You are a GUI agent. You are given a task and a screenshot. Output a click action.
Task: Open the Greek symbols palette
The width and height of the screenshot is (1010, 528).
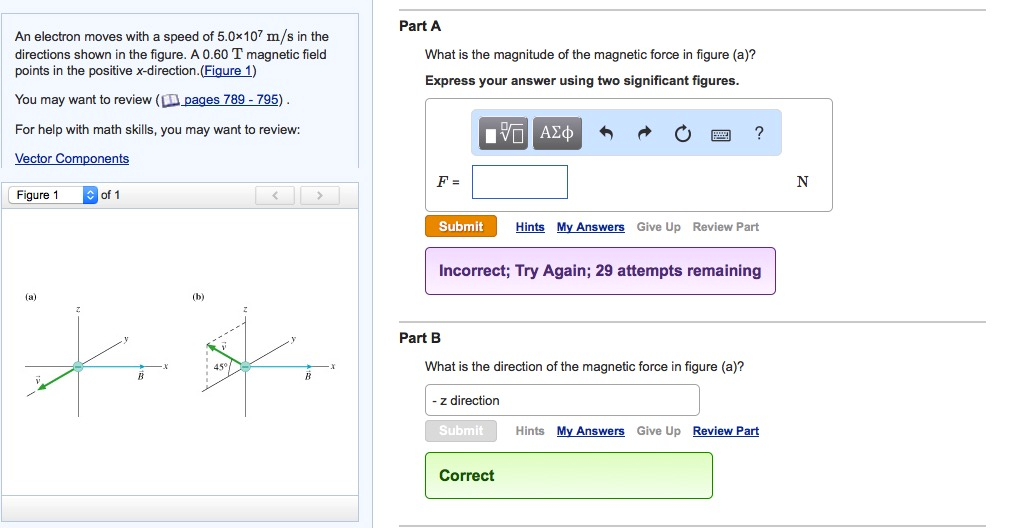557,133
